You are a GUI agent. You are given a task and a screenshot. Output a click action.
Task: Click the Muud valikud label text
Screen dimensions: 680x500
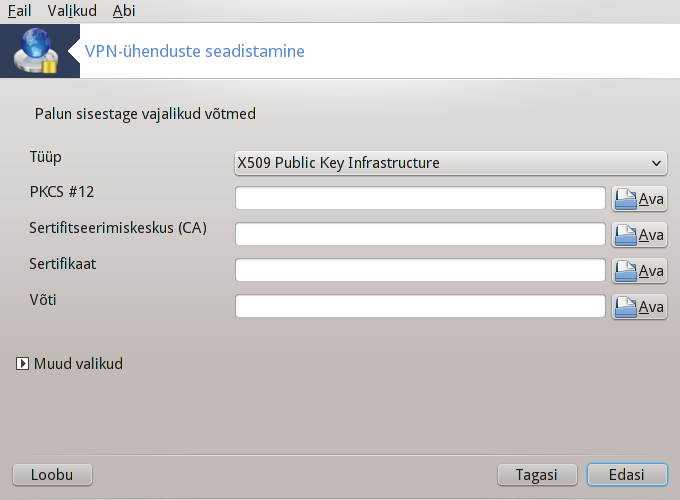(x=78, y=363)
